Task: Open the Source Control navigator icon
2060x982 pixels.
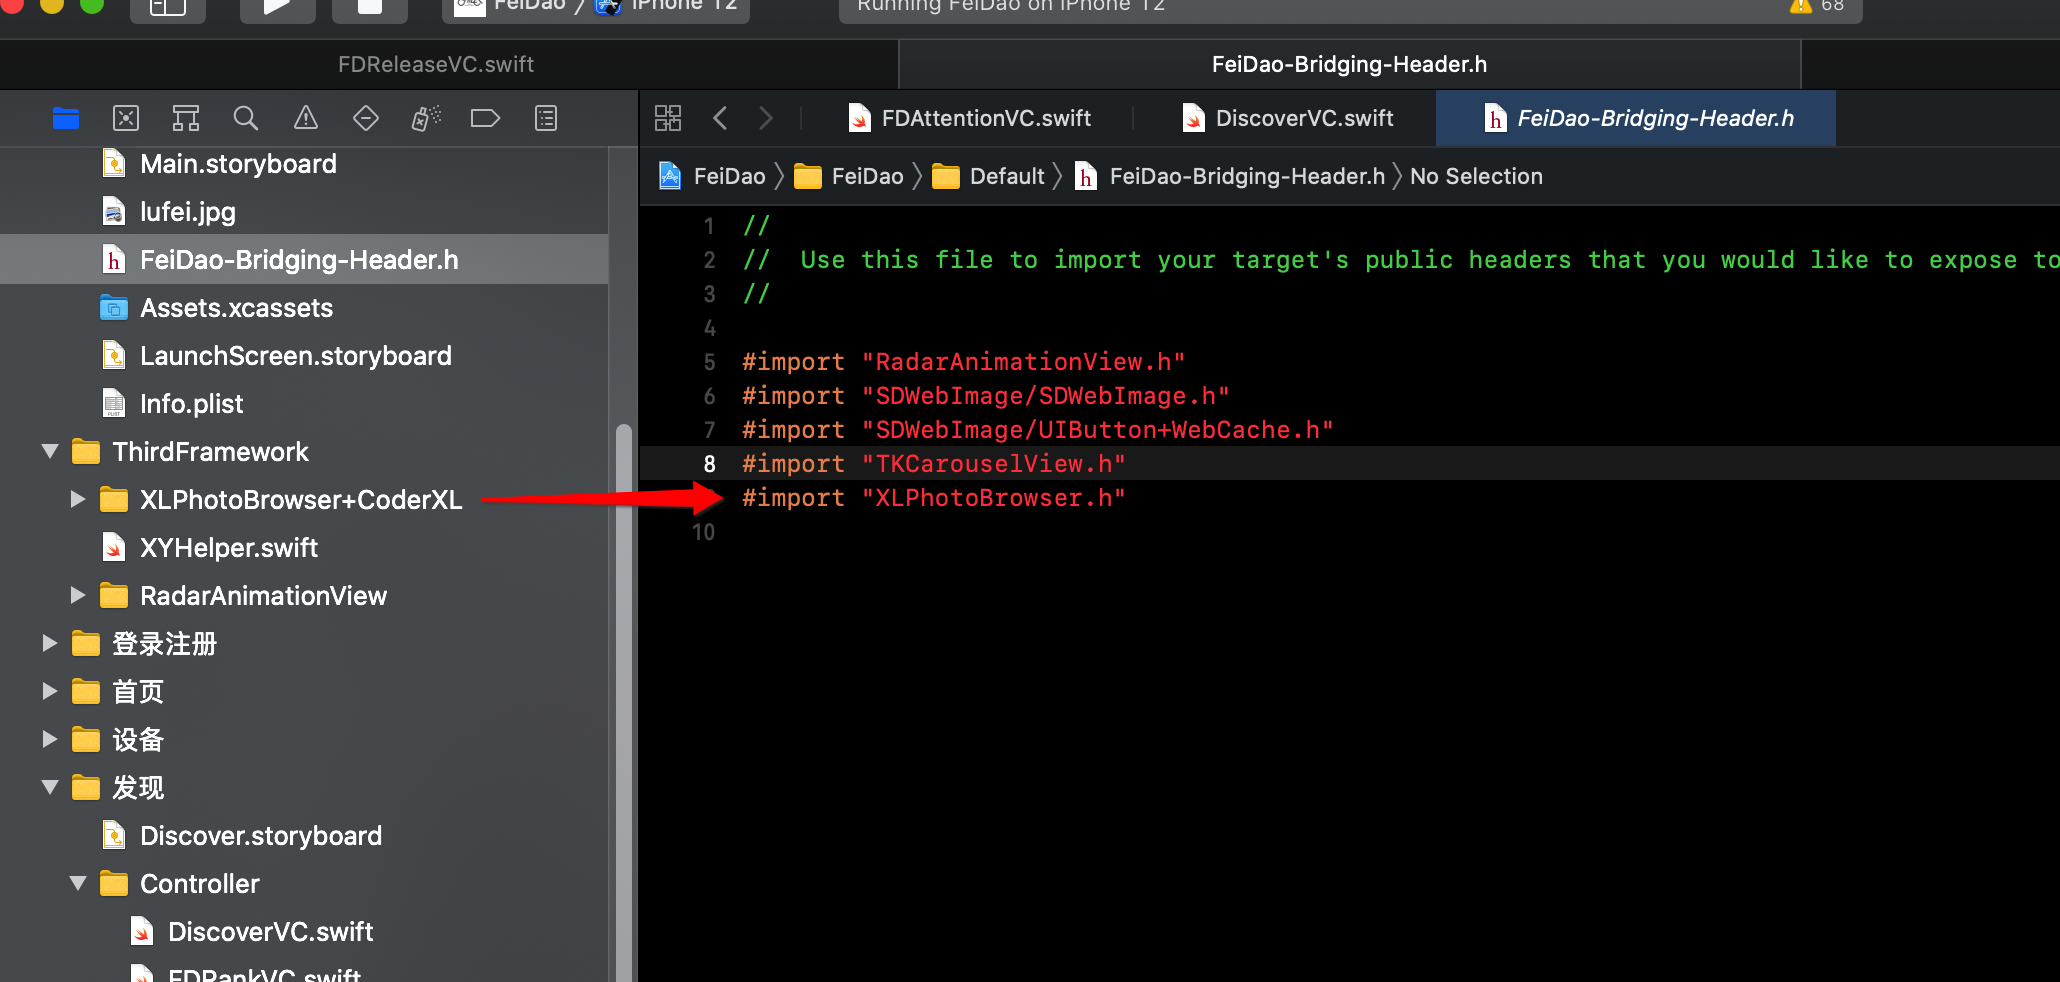Action: click(x=126, y=118)
